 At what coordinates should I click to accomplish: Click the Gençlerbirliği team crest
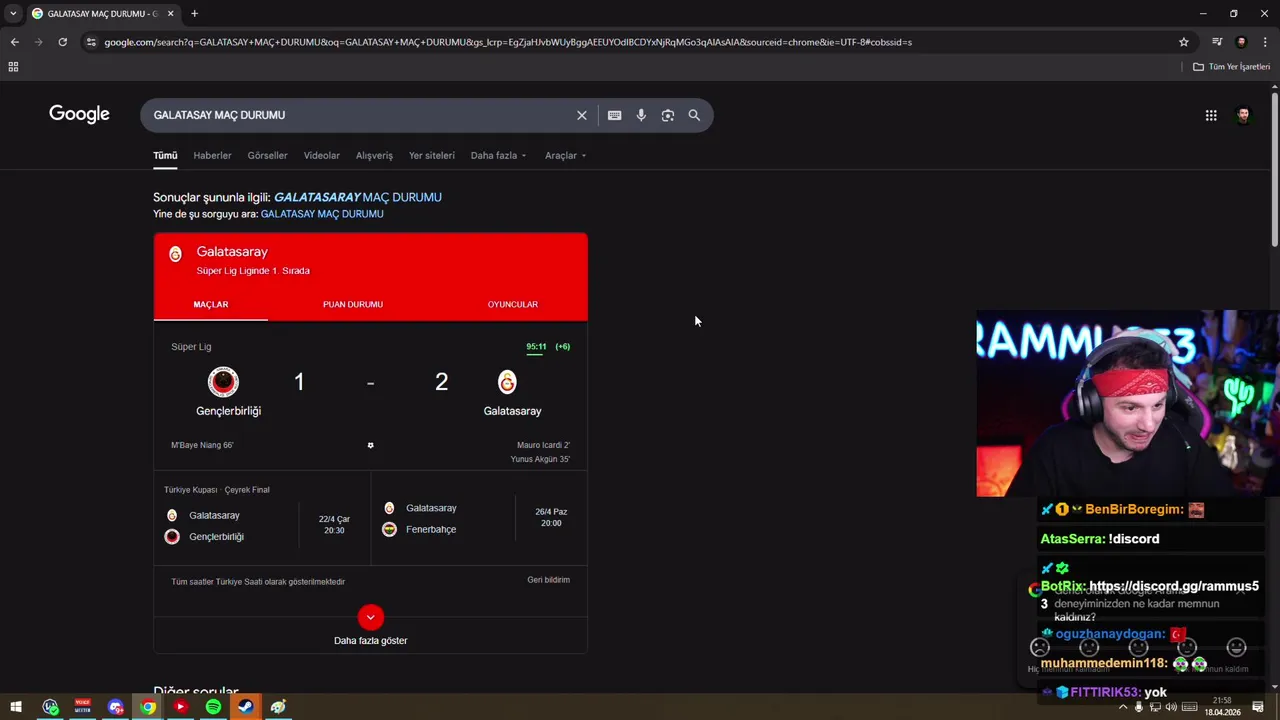(x=223, y=382)
